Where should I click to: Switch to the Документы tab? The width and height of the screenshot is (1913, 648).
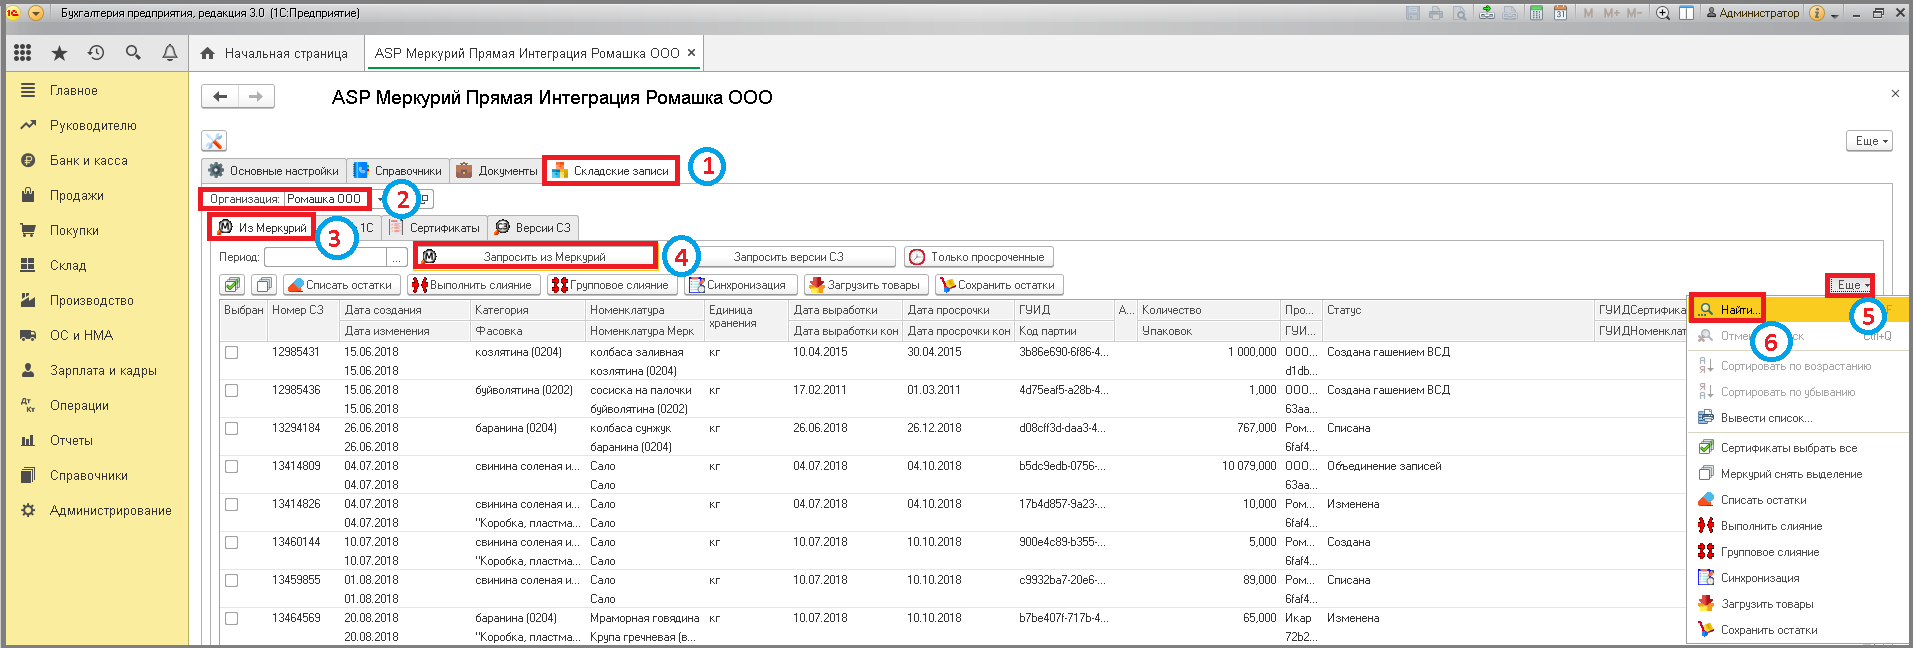497,171
